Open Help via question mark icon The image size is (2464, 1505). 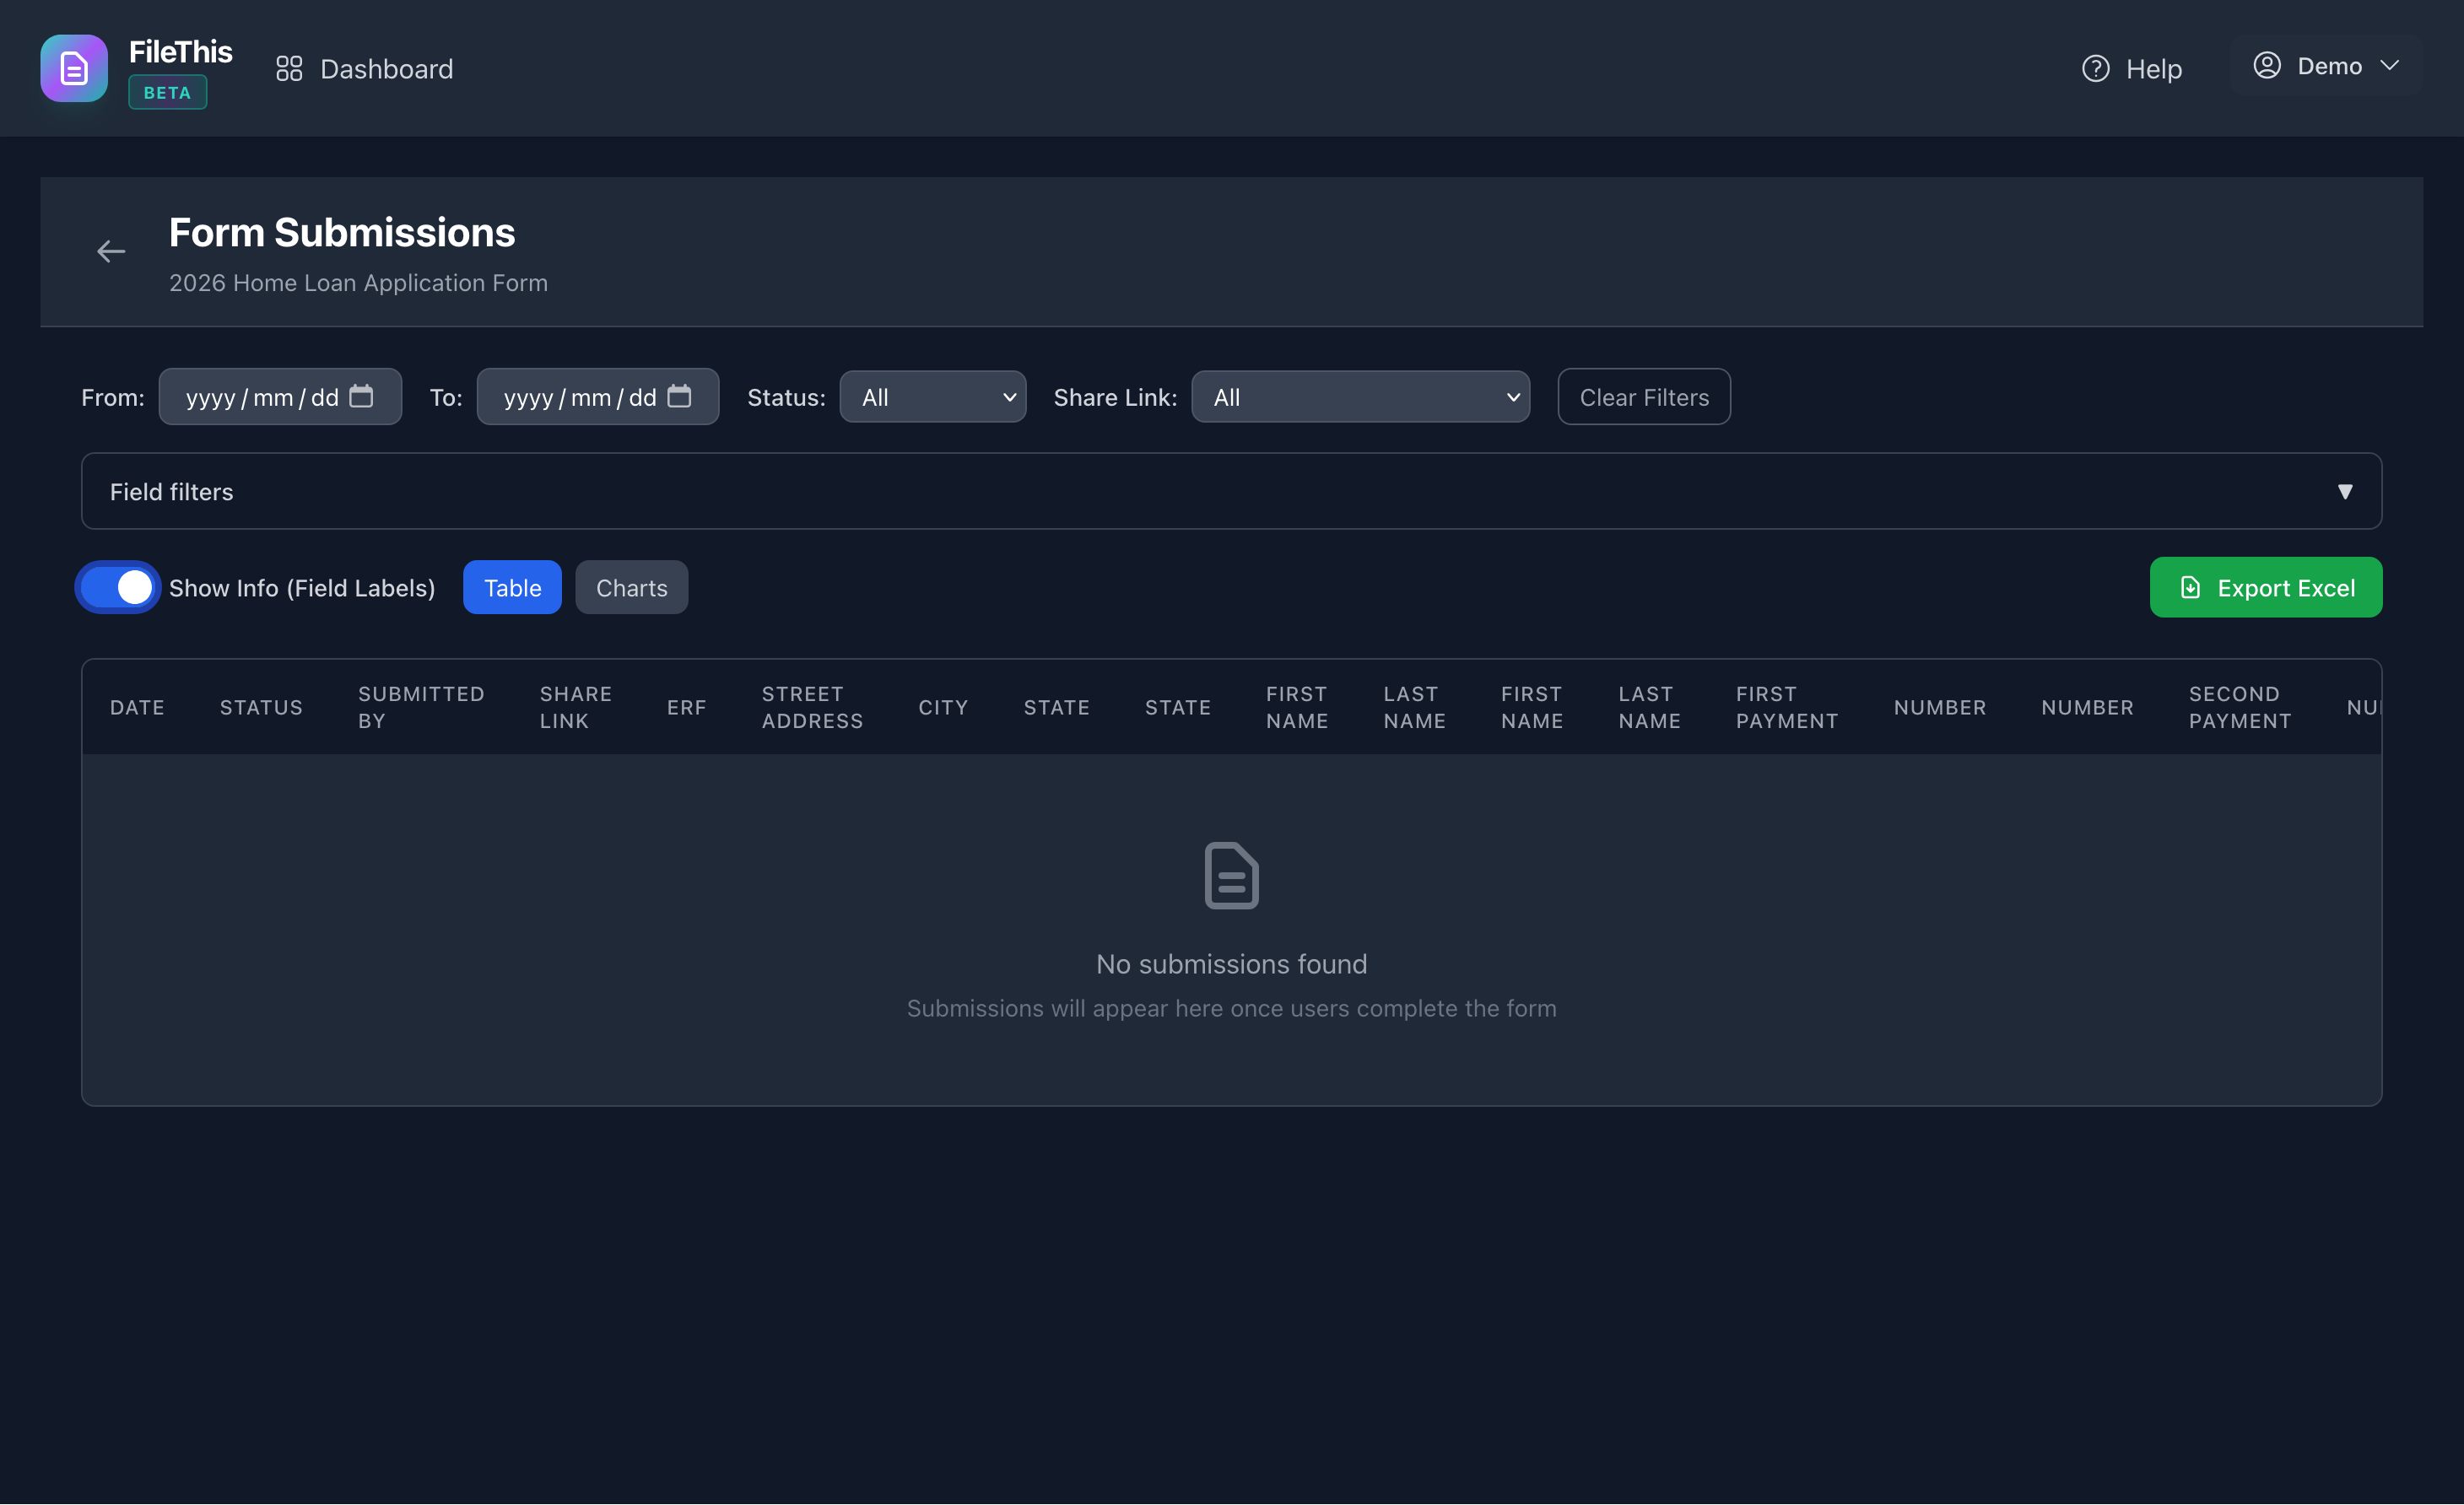click(2096, 68)
